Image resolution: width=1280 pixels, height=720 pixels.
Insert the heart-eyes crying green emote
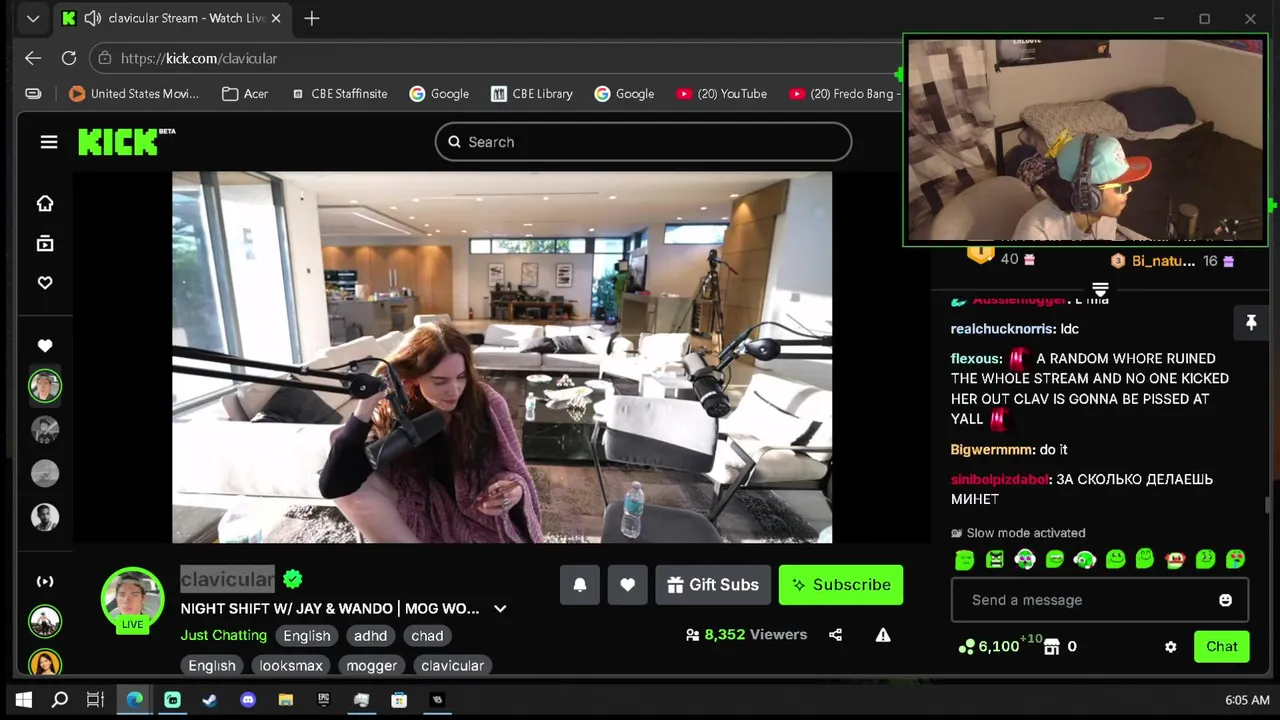1236,560
